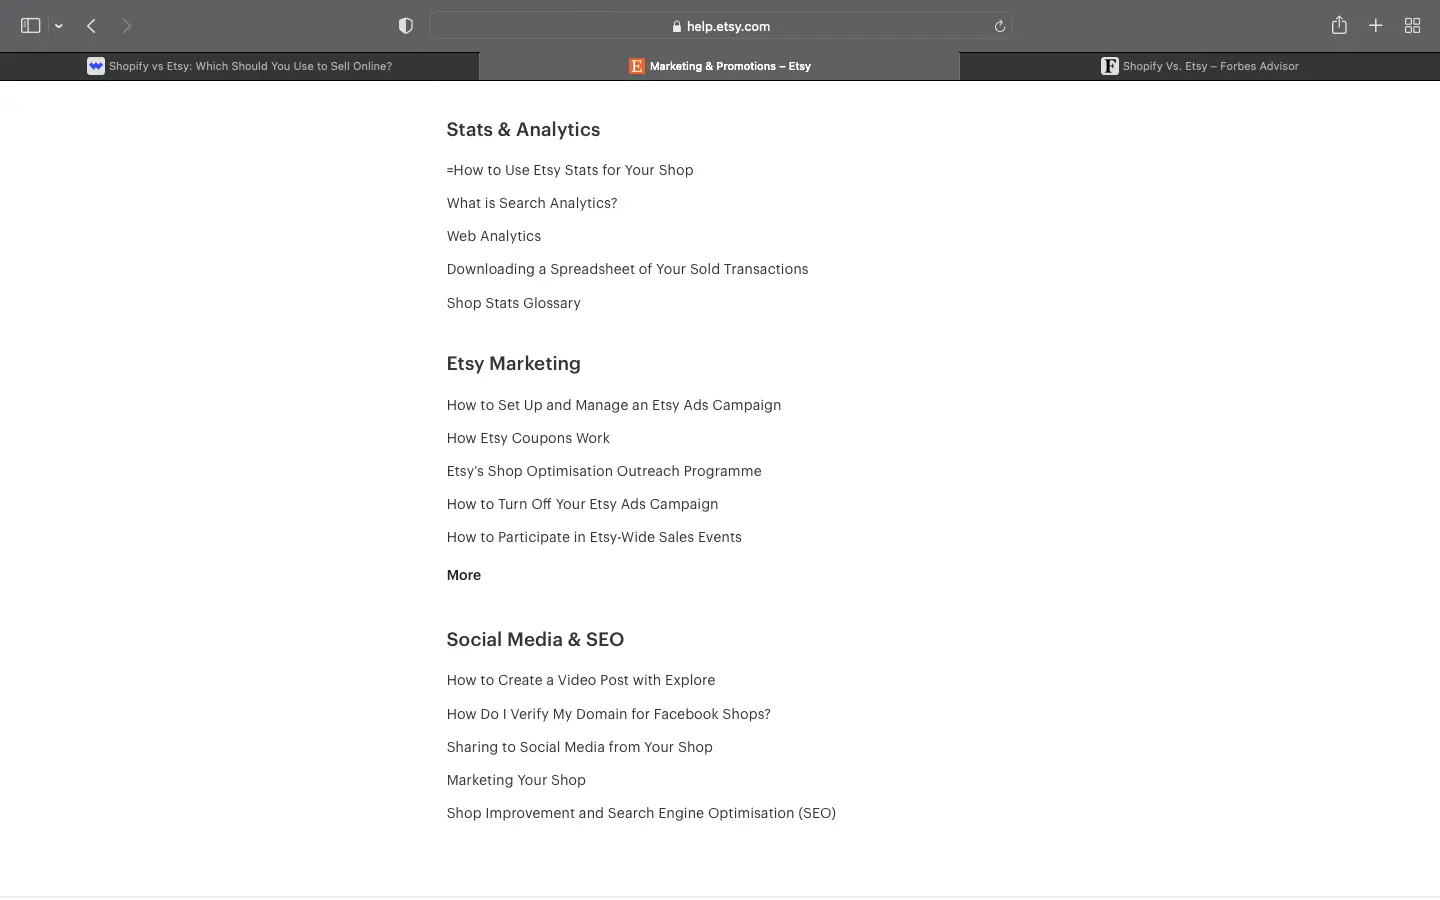Open Shop Improvement and SEO article
1440x900 pixels.
tap(641, 813)
